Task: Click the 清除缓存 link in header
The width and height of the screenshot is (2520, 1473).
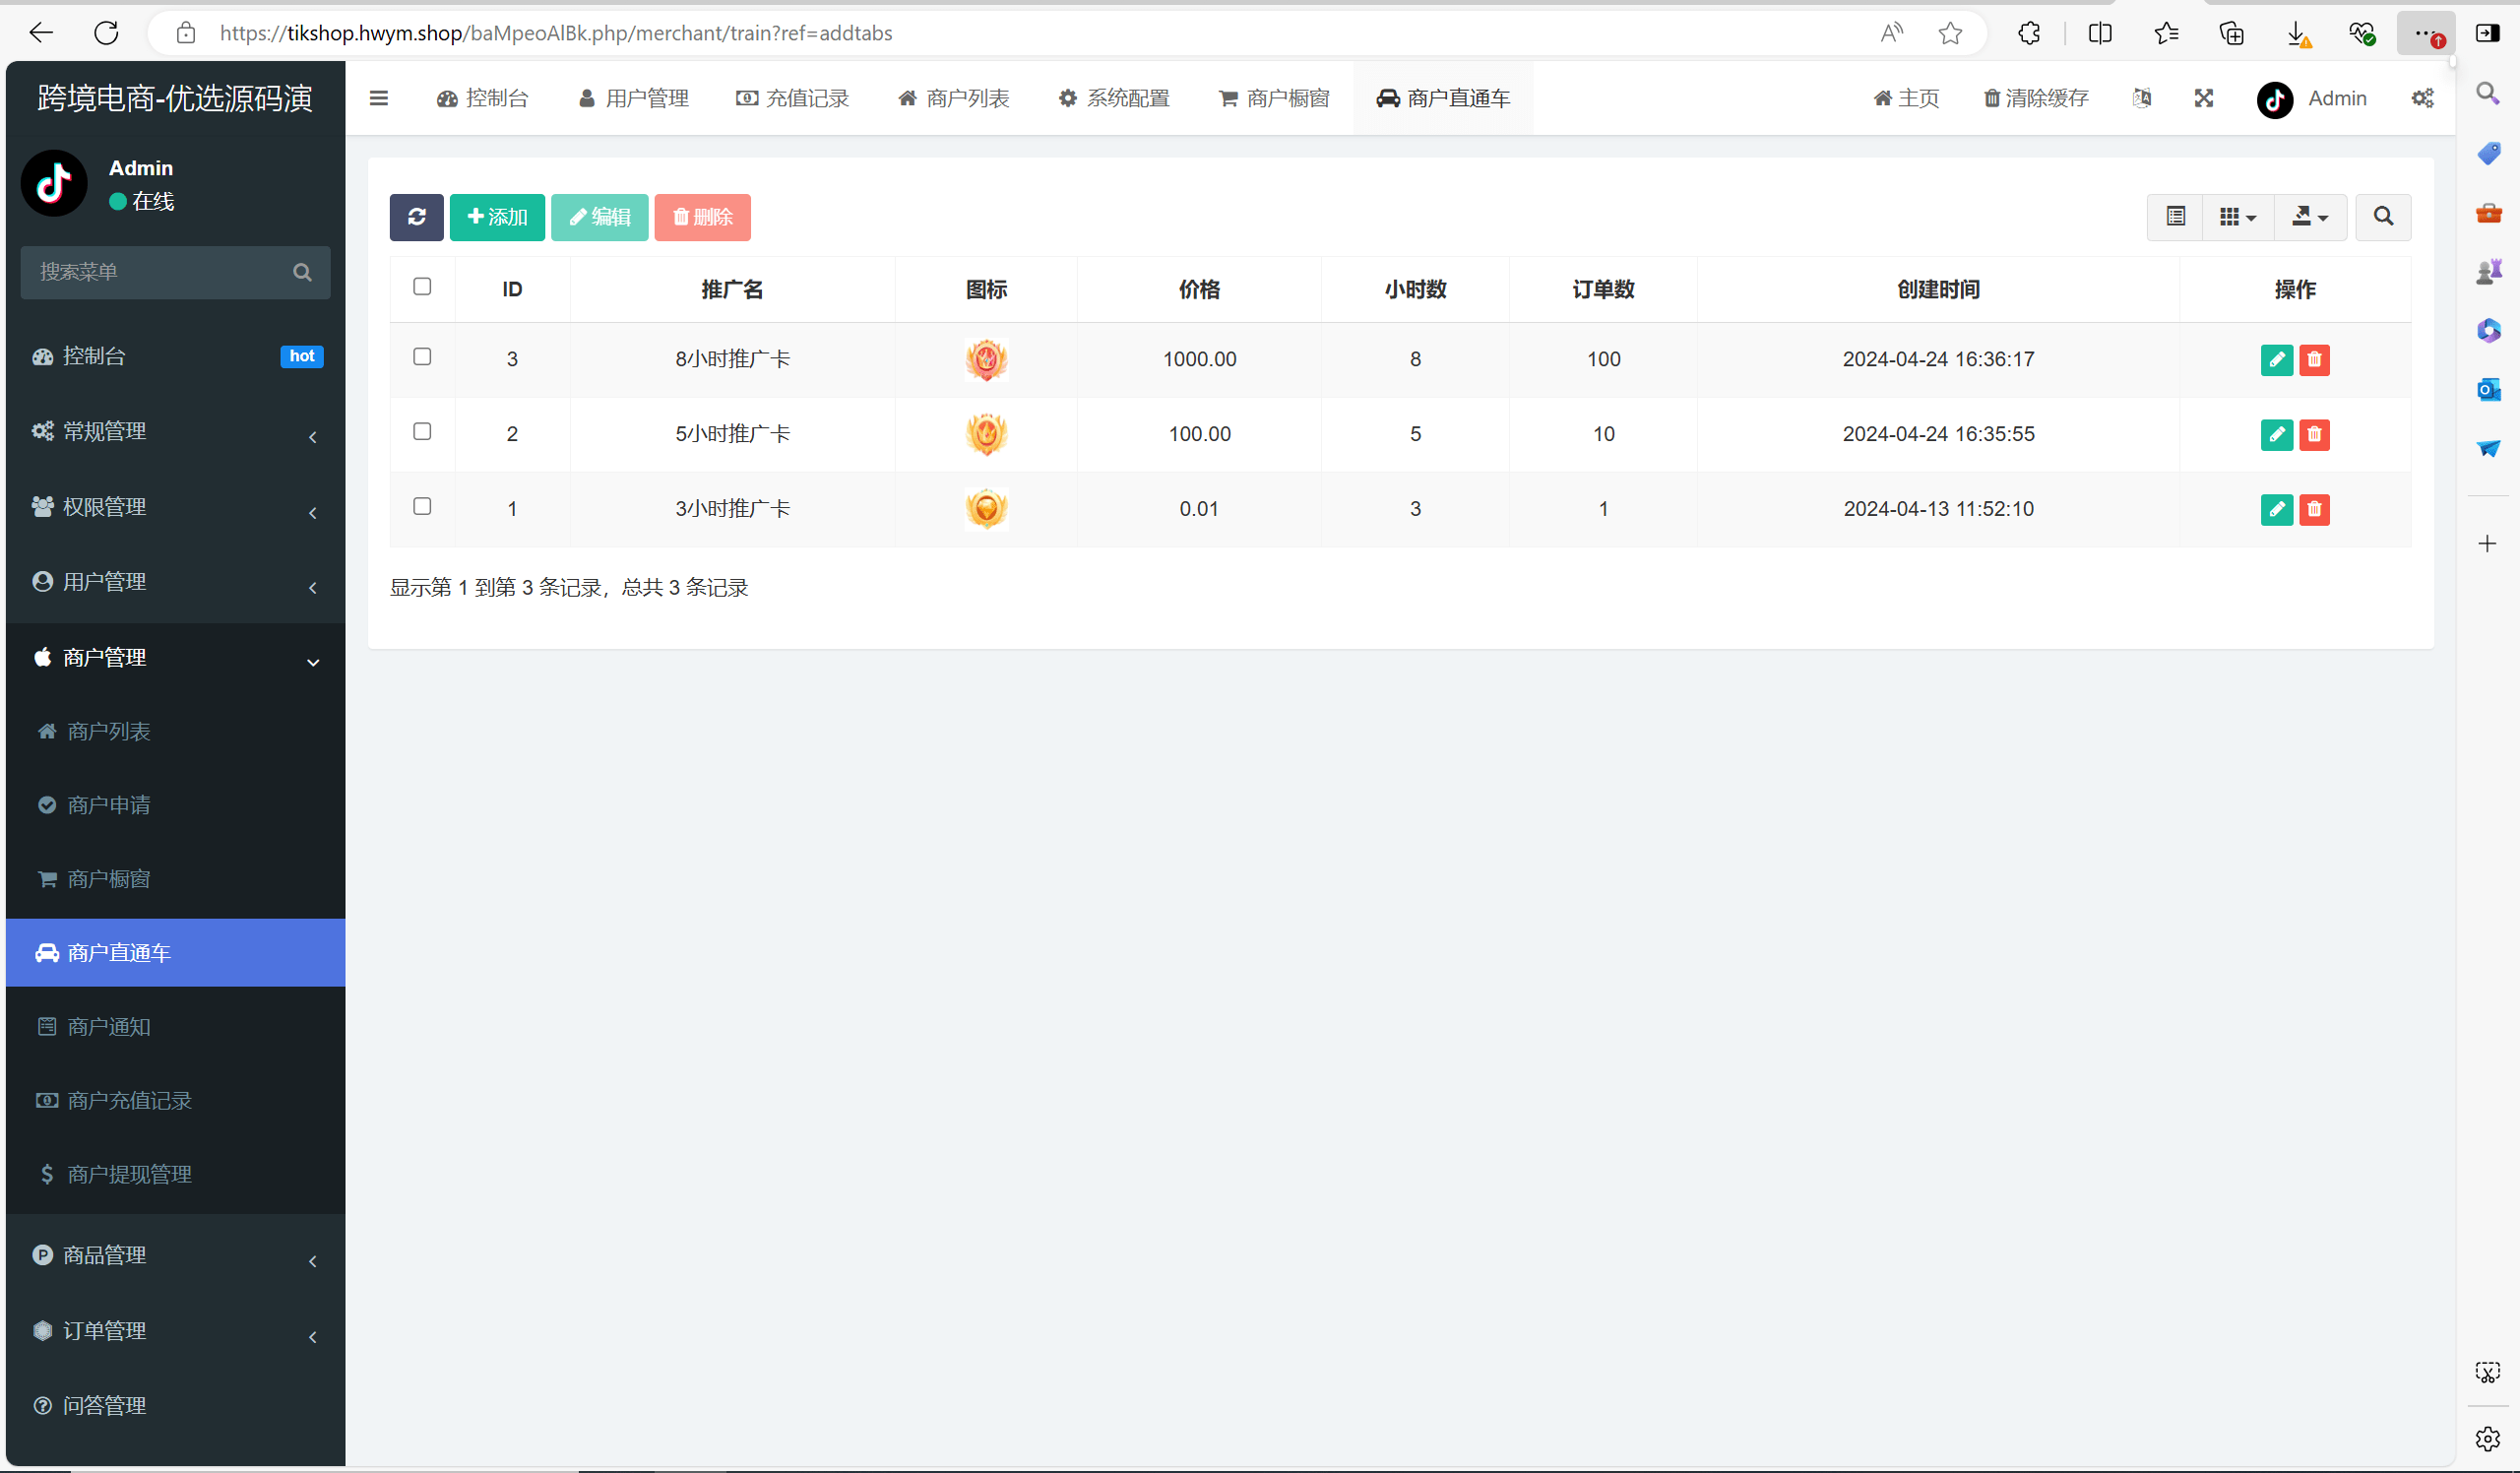Action: [2035, 98]
